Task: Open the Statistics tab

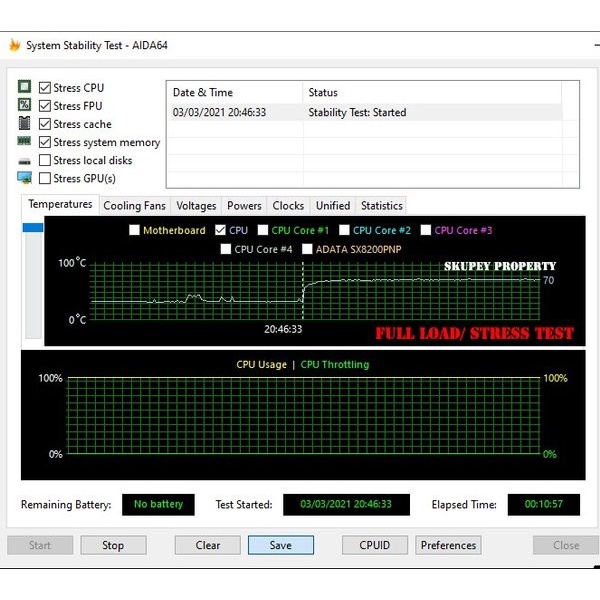Action: [x=381, y=206]
